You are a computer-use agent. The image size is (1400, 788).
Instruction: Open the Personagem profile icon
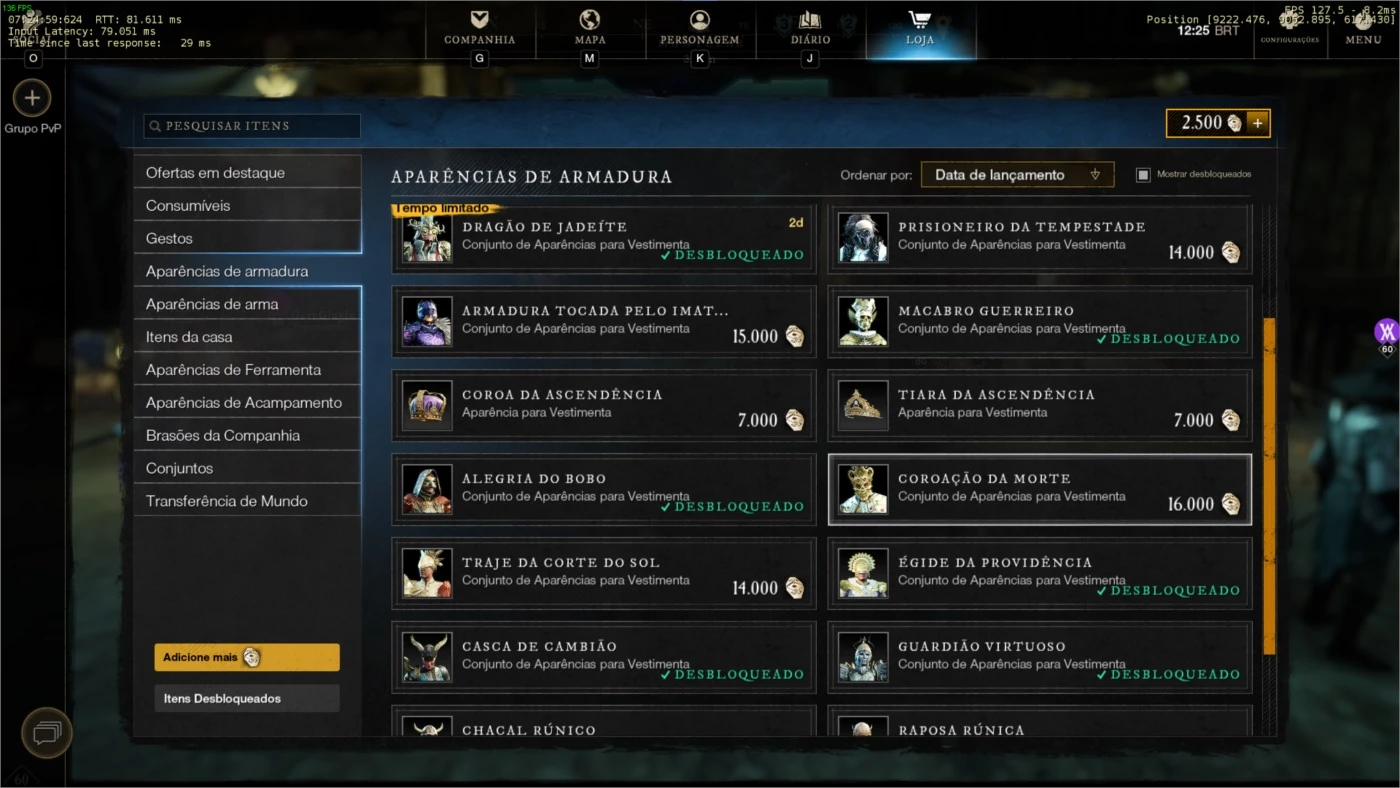click(x=699, y=19)
